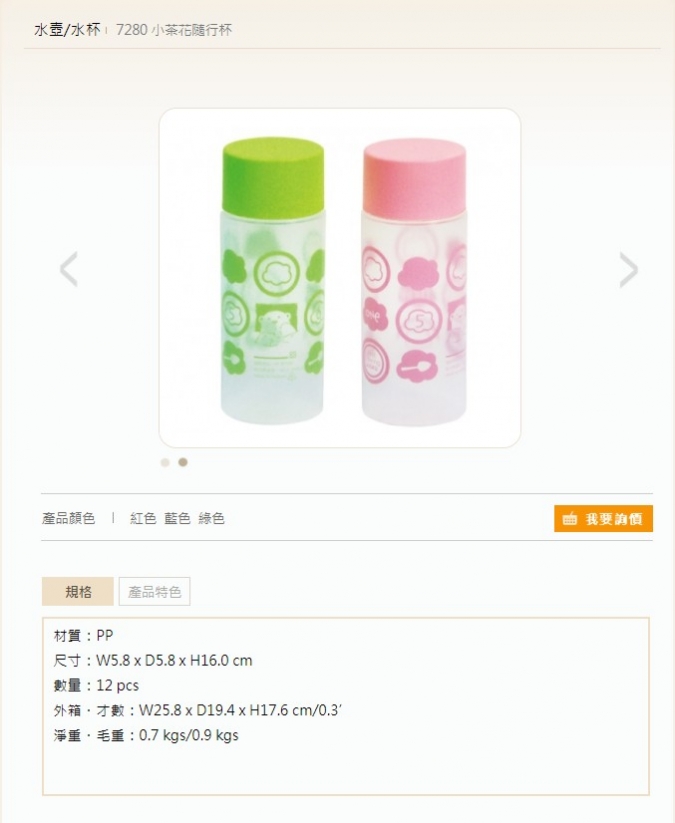Image resolution: width=675 pixels, height=823 pixels.
Task: Choose the 綠色 color option
Action: coord(212,519)
